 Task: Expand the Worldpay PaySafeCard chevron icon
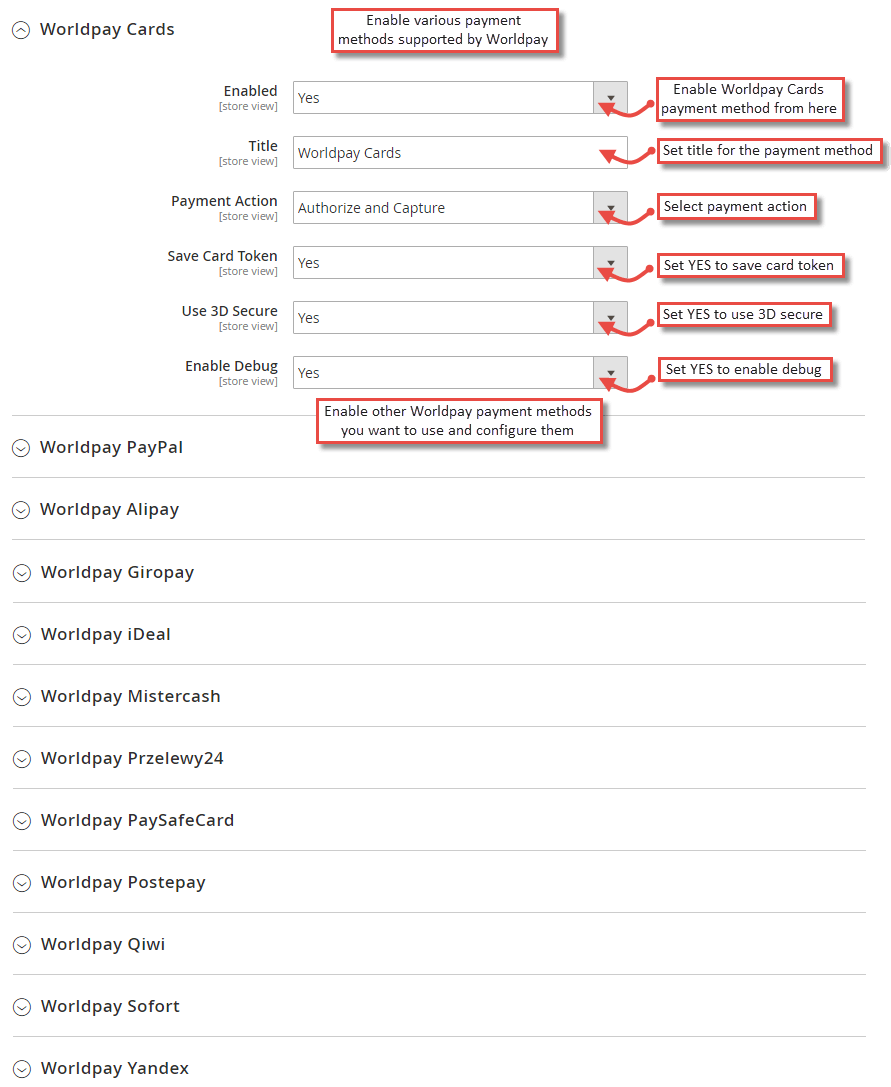tap(22, 821)
